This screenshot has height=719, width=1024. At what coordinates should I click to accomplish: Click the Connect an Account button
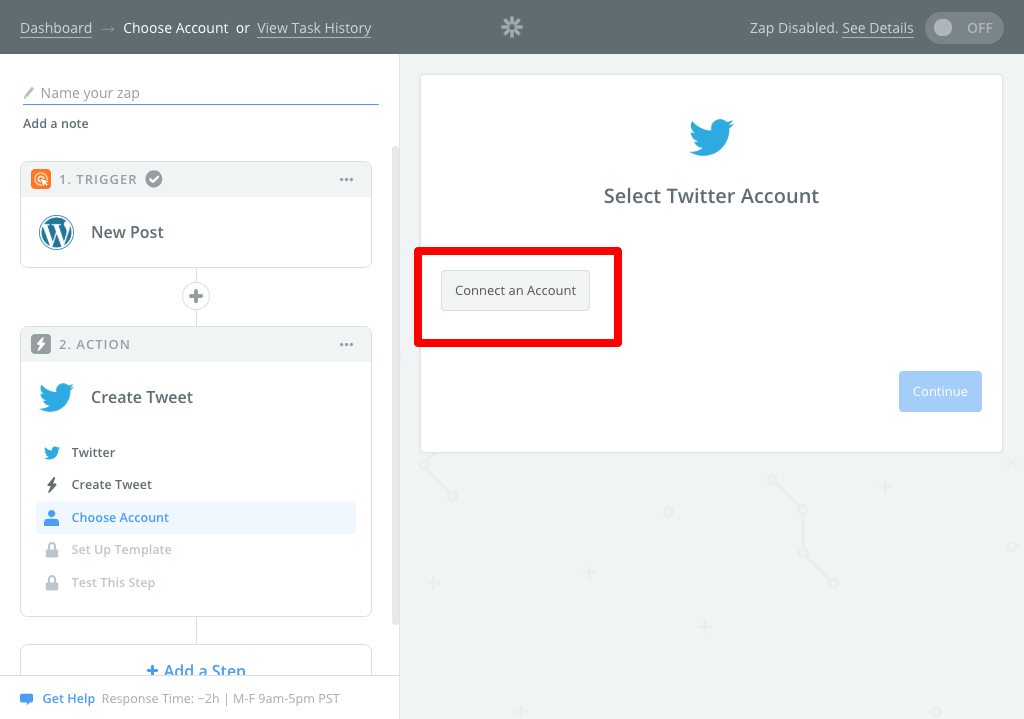(x=515, y=291)
